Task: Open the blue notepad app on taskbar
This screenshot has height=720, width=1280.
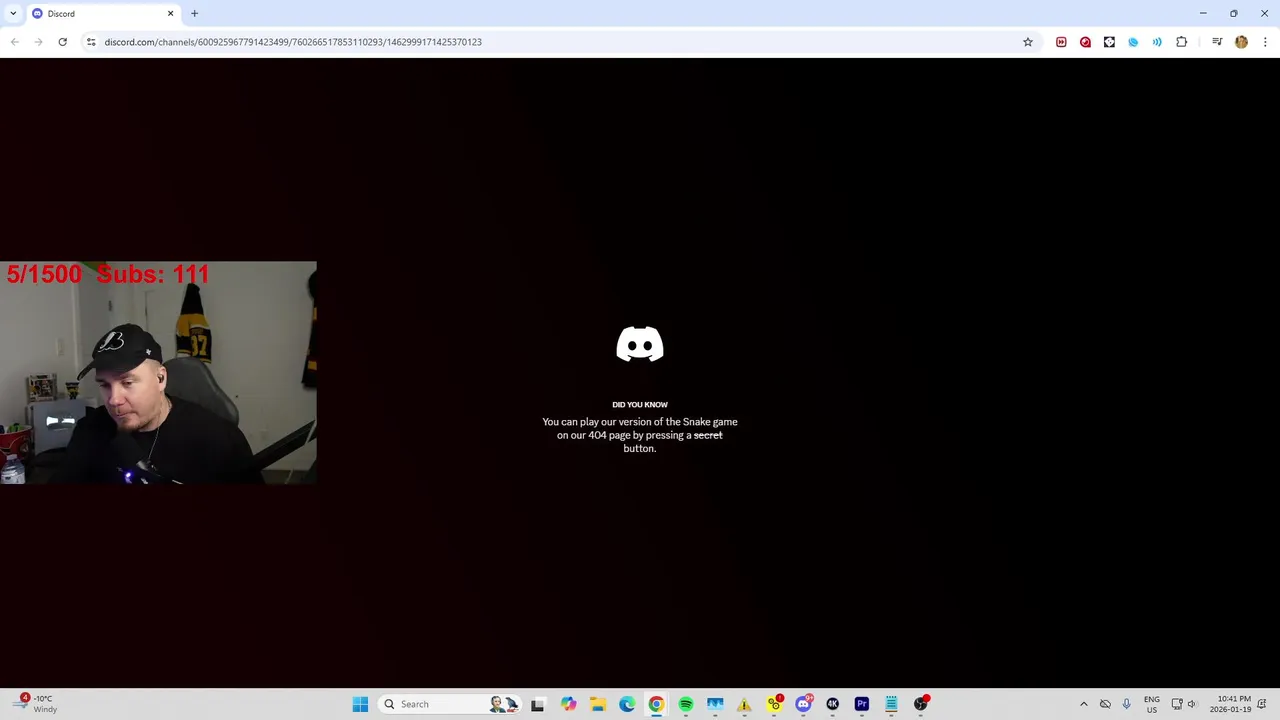Action: point(891,704)
